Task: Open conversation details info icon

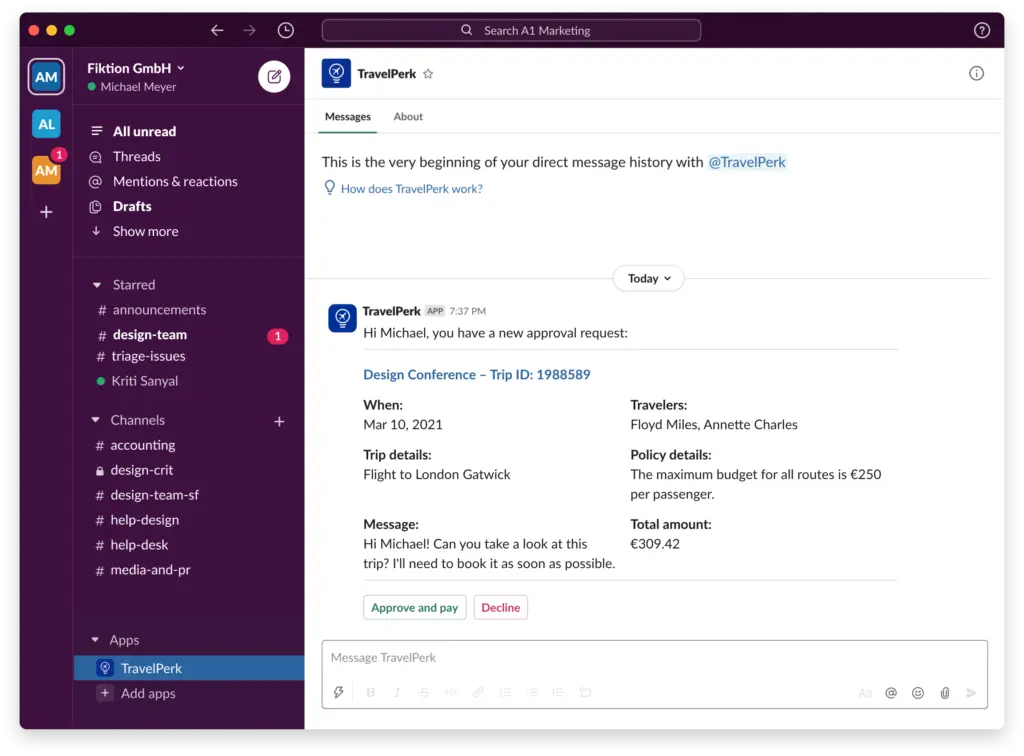Action: [x=976, y=73]
